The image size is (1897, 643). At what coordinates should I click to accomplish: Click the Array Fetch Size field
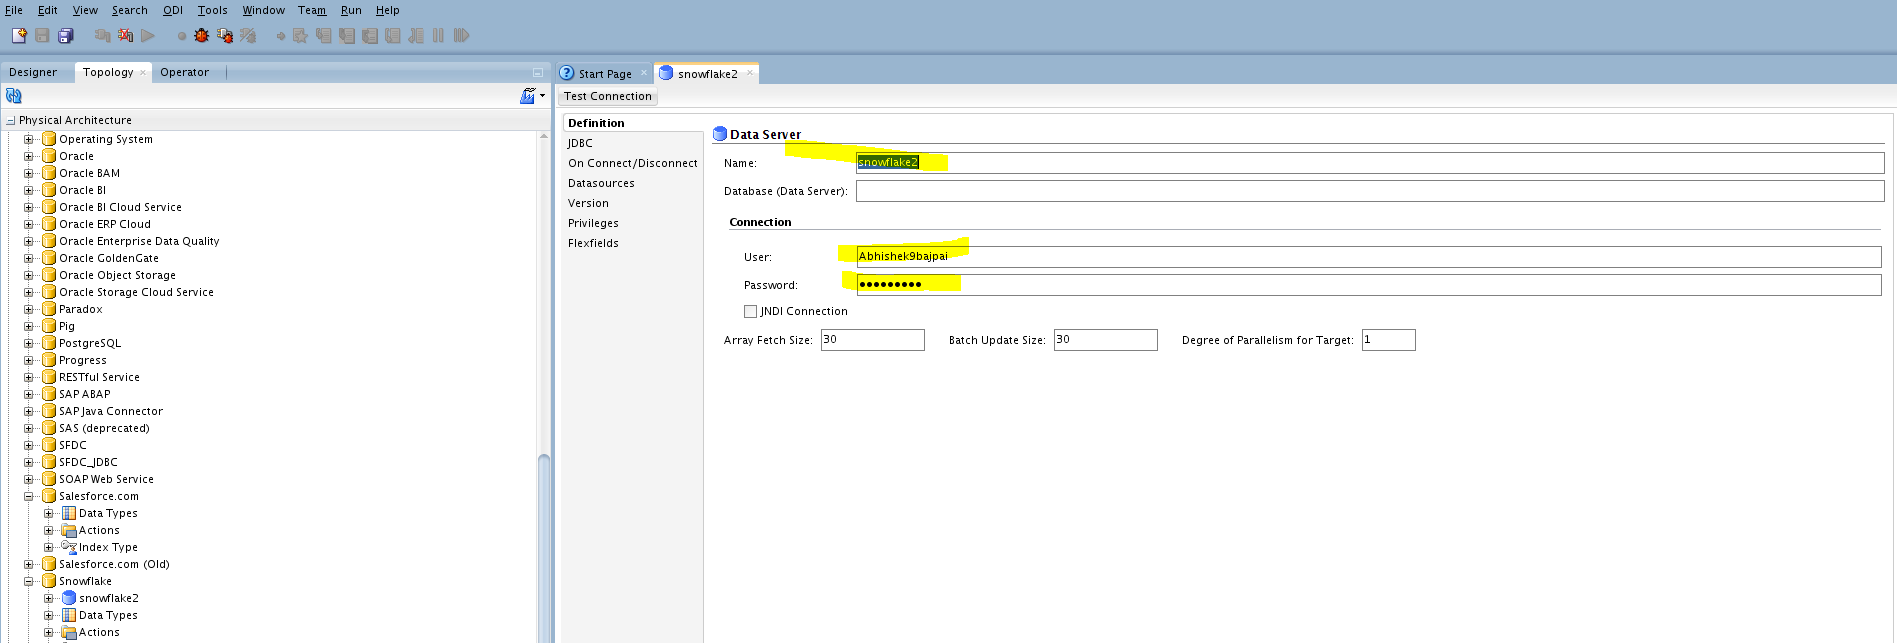(872, 340)
